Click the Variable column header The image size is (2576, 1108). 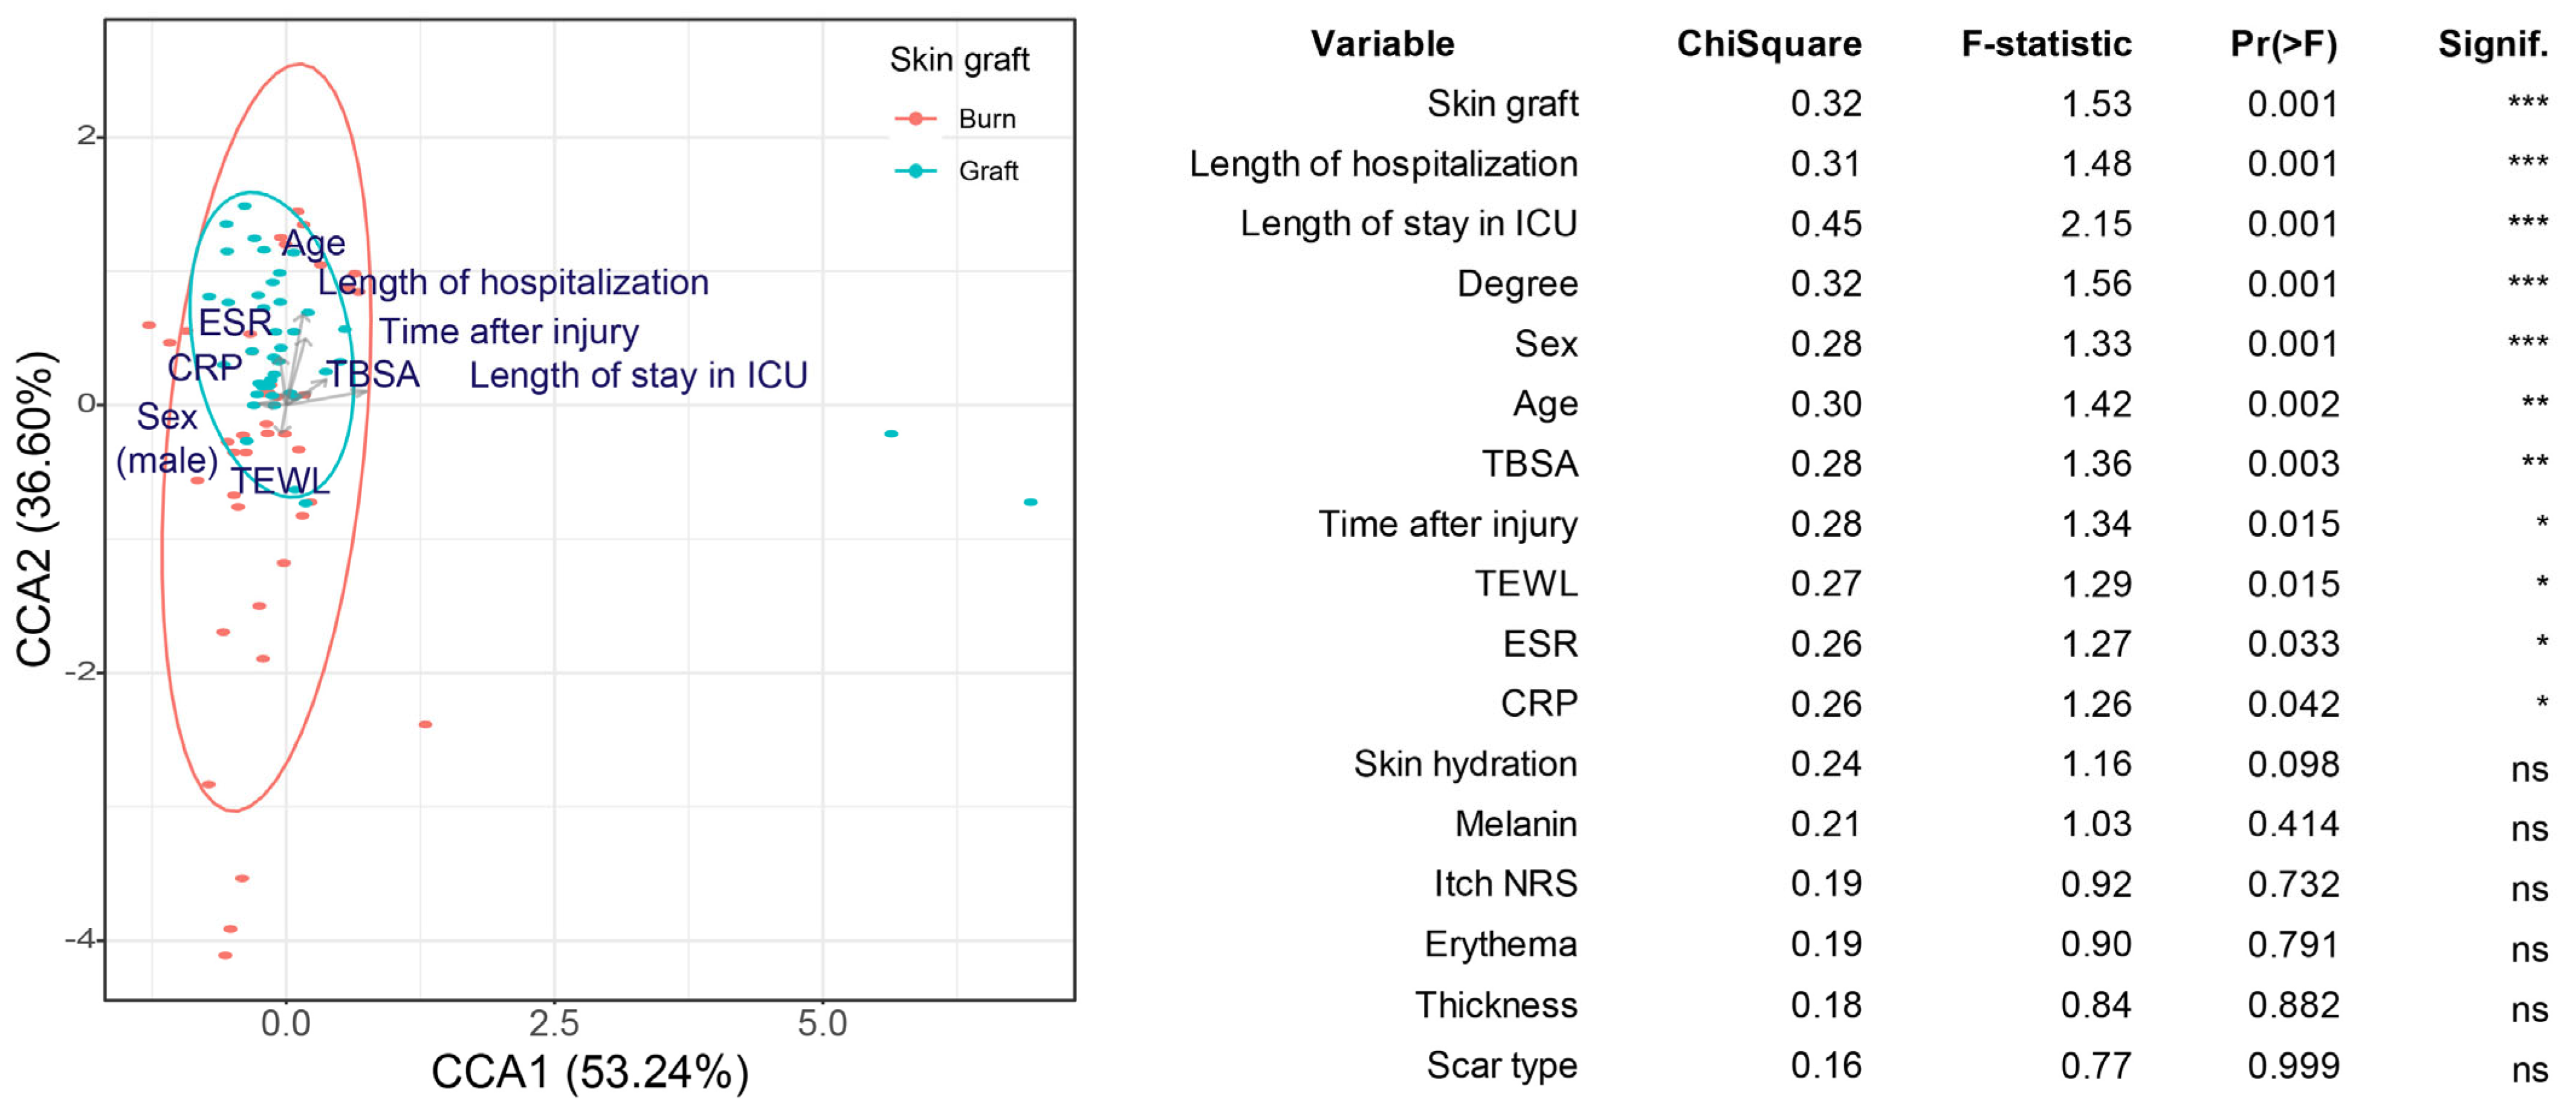[x=1382, y=44]
